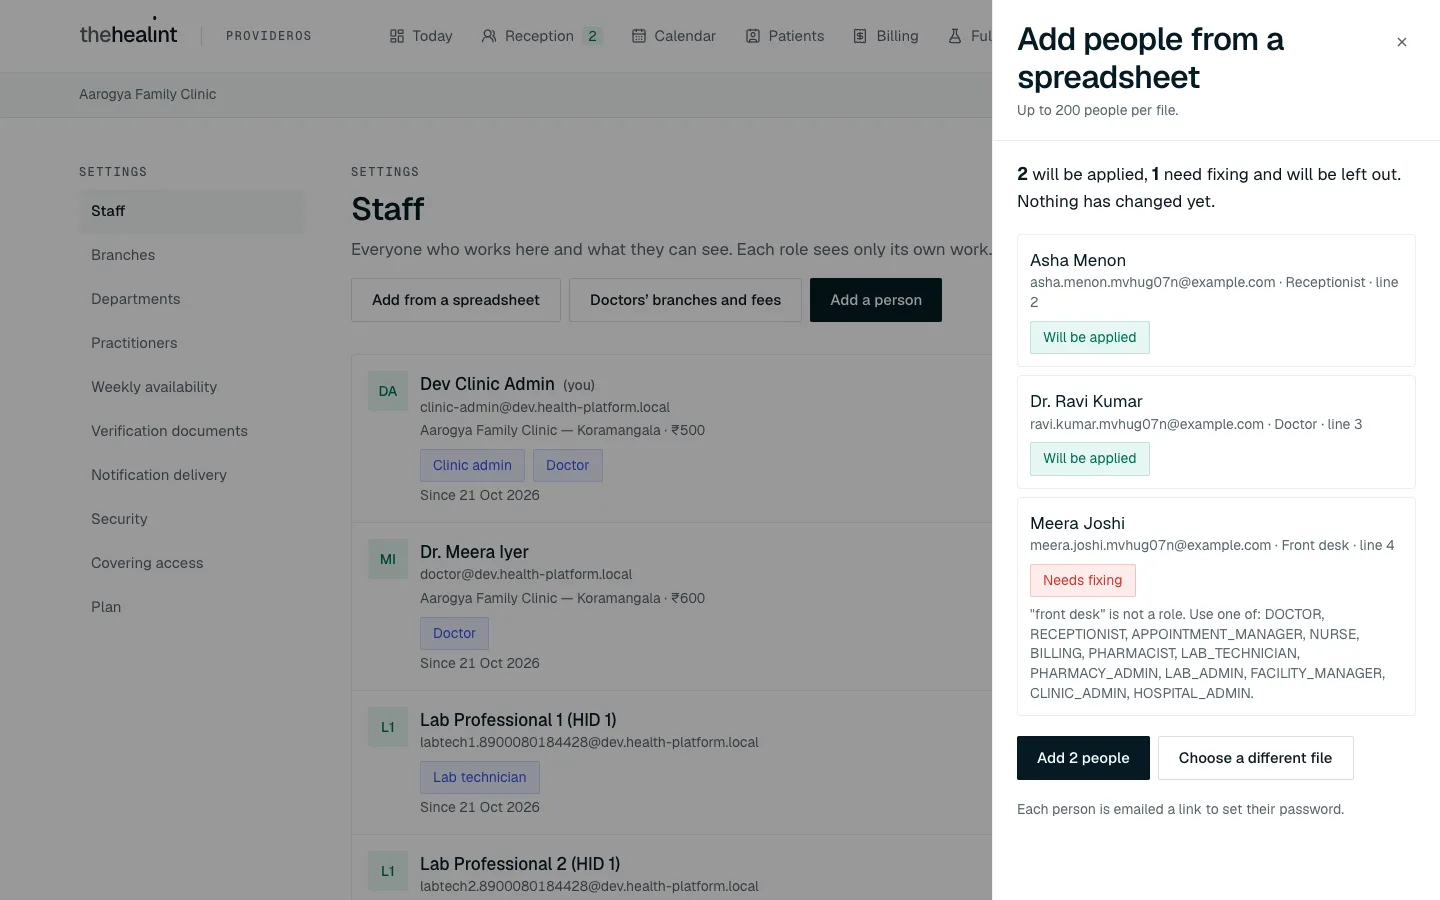
Task: Click the thehealint logo
Action: tap(128, 34)
